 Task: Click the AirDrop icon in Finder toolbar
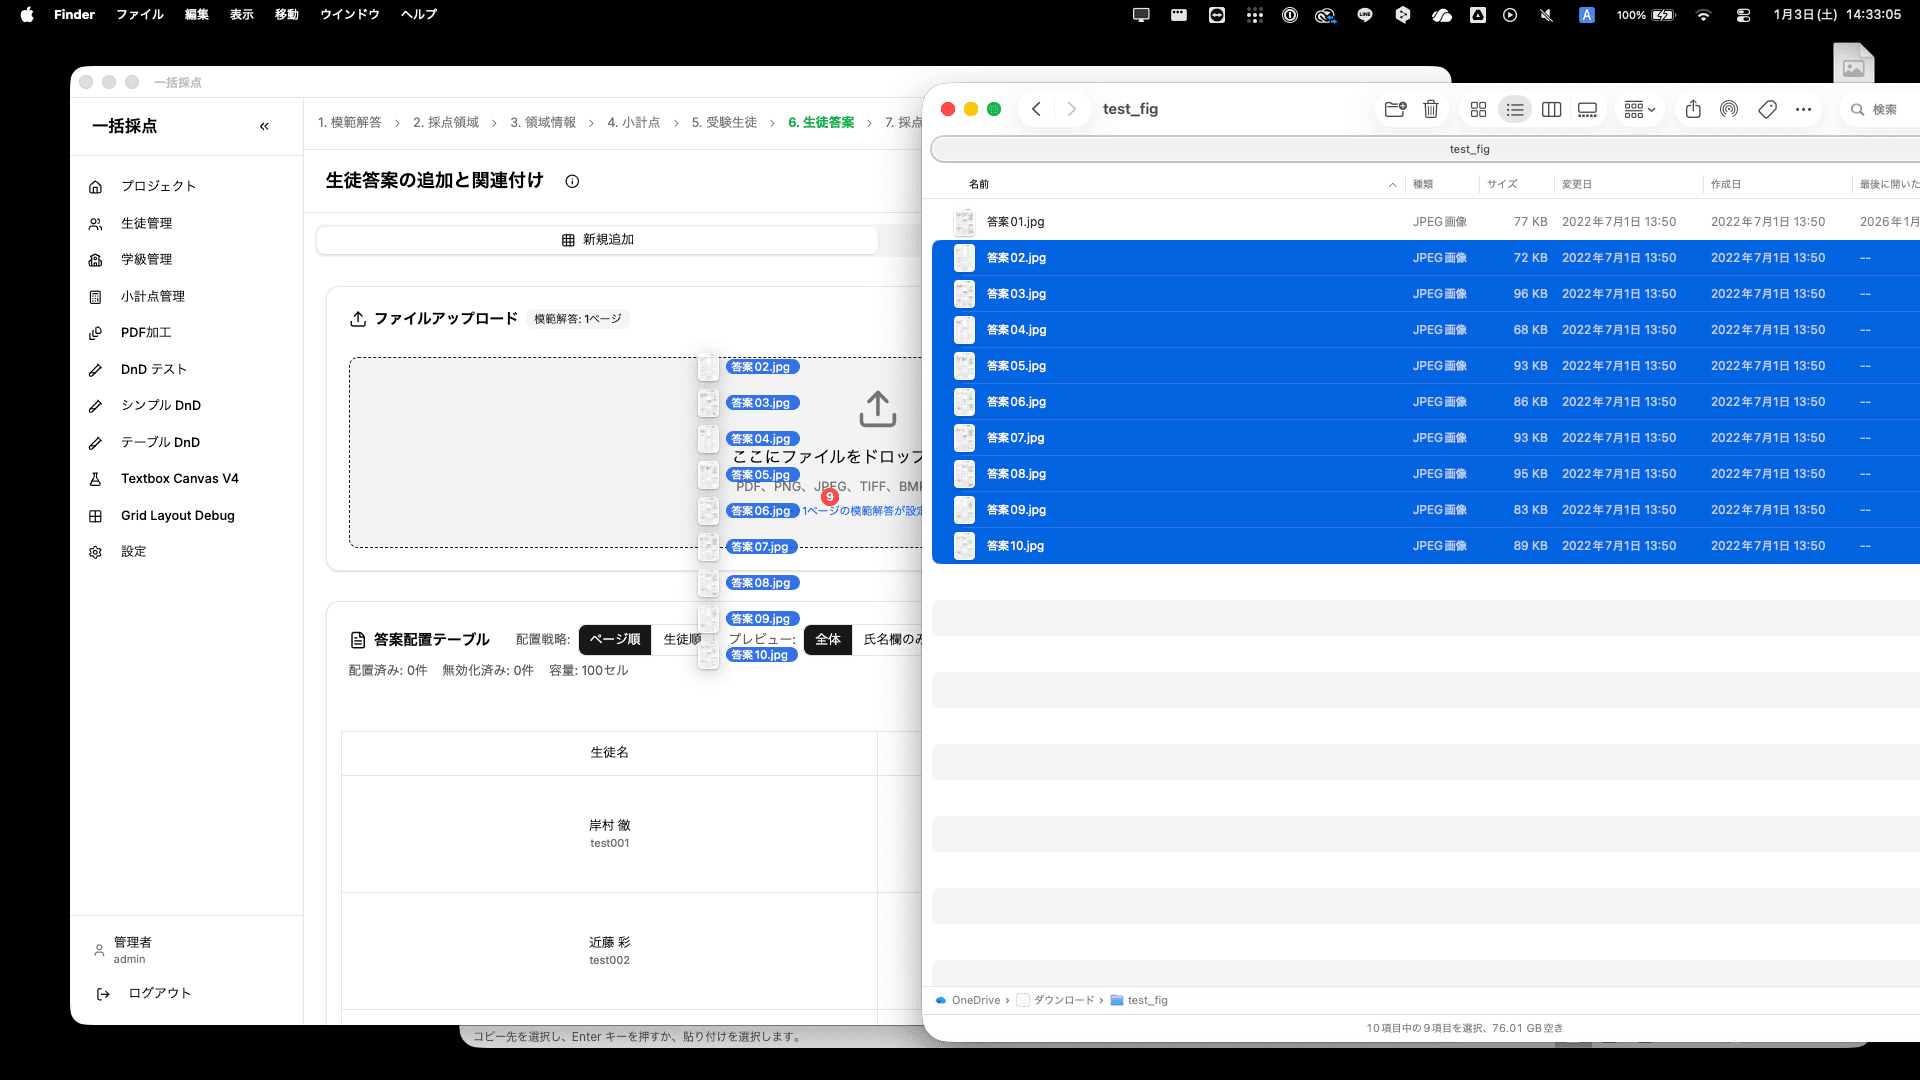pos(1729,109)
